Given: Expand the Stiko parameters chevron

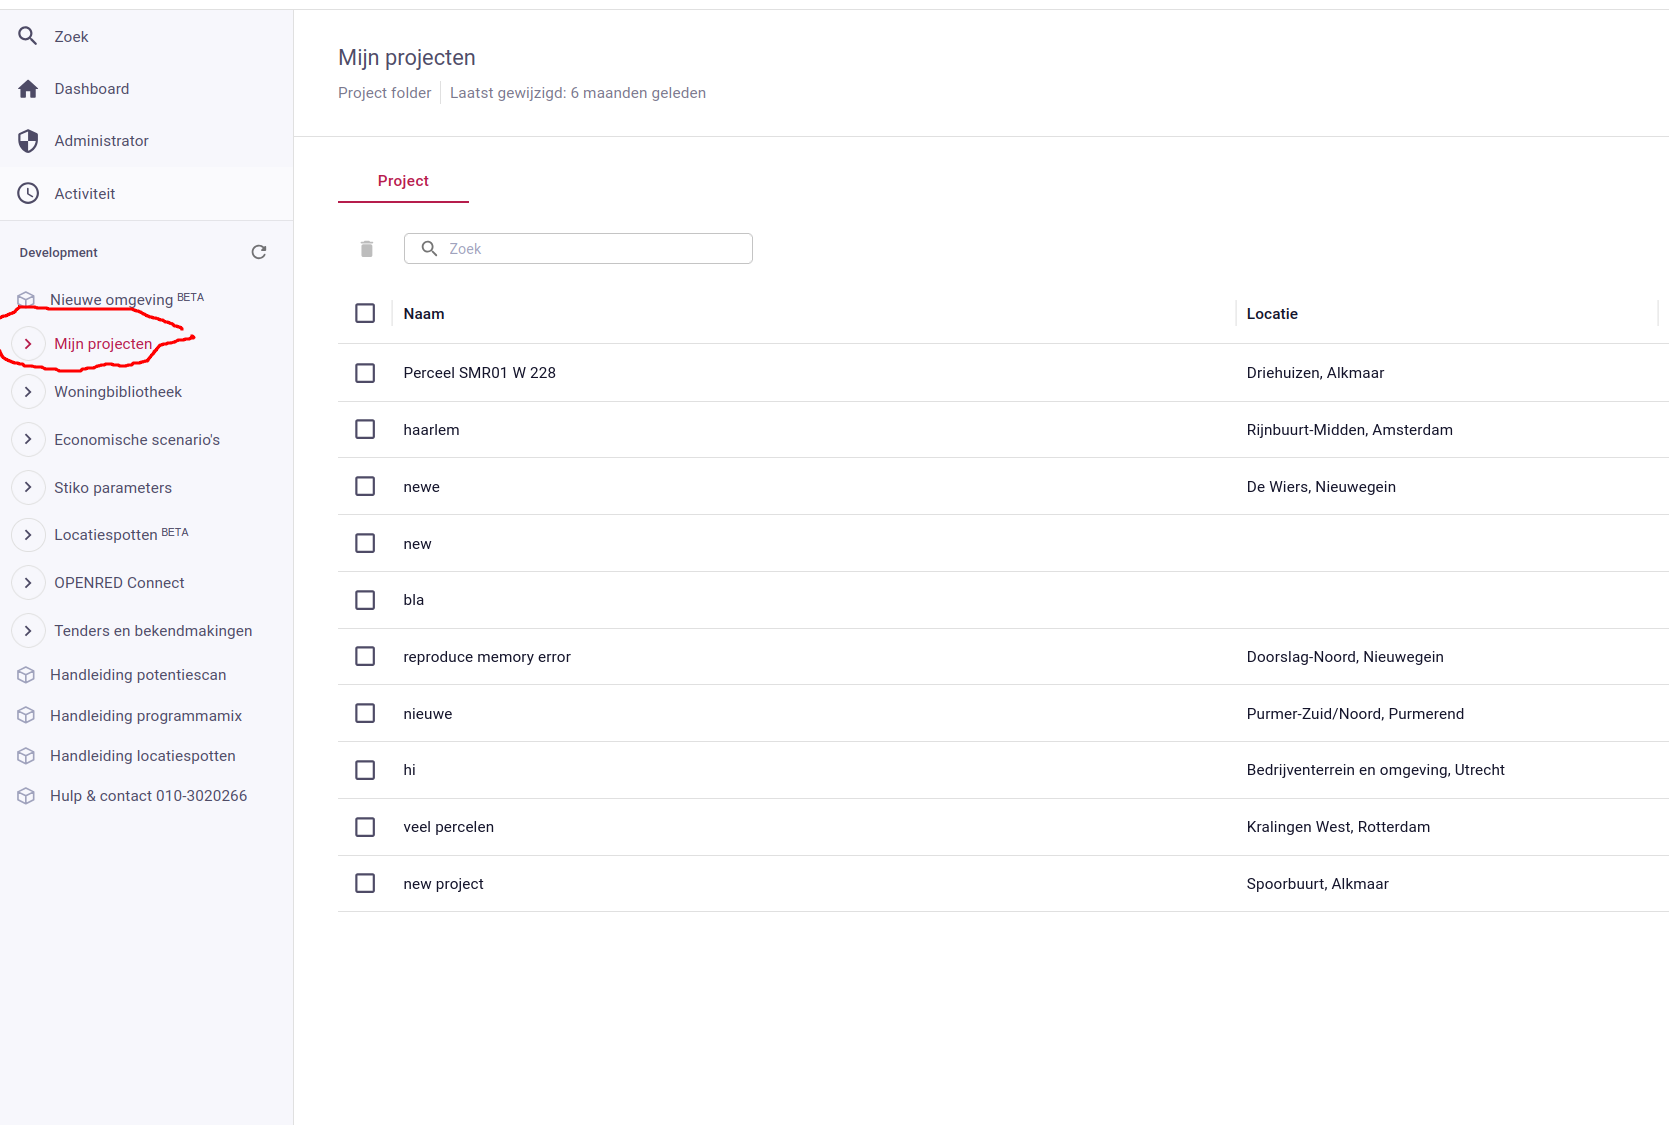Looking at the screenshot, I should tap(28, 488).
